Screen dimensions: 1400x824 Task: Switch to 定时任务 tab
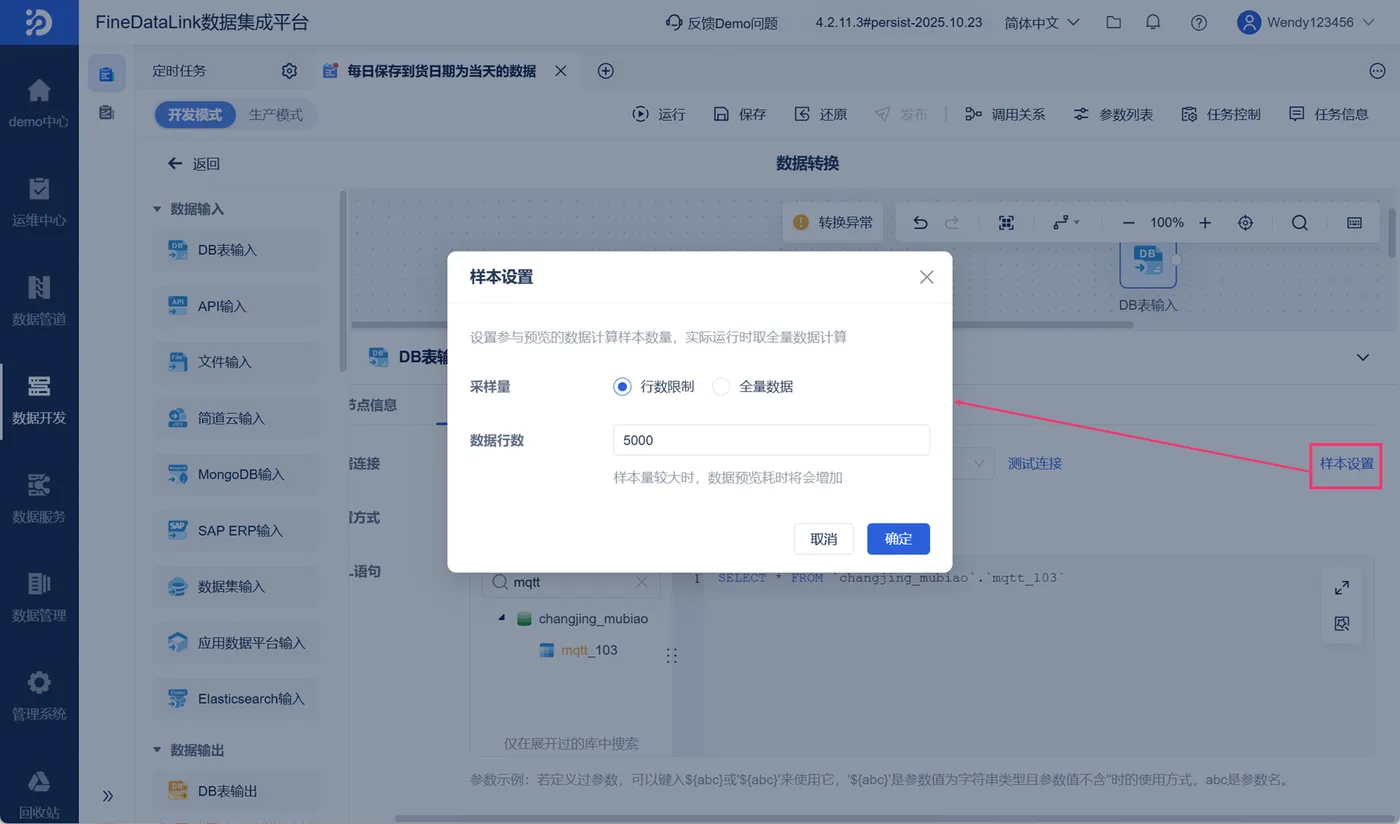(x=180, y=71)
